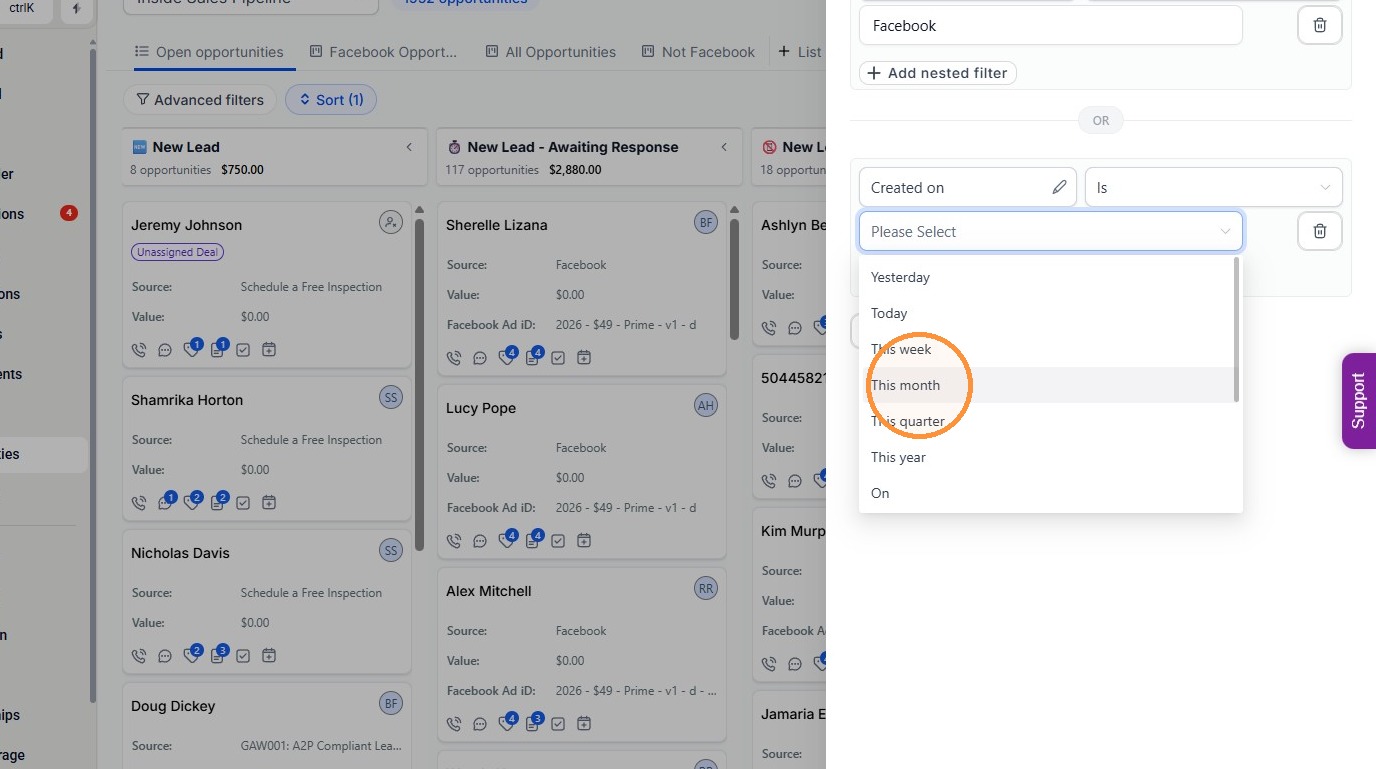
Task: Collapse the New Lead column
Action: coord(409,147)
